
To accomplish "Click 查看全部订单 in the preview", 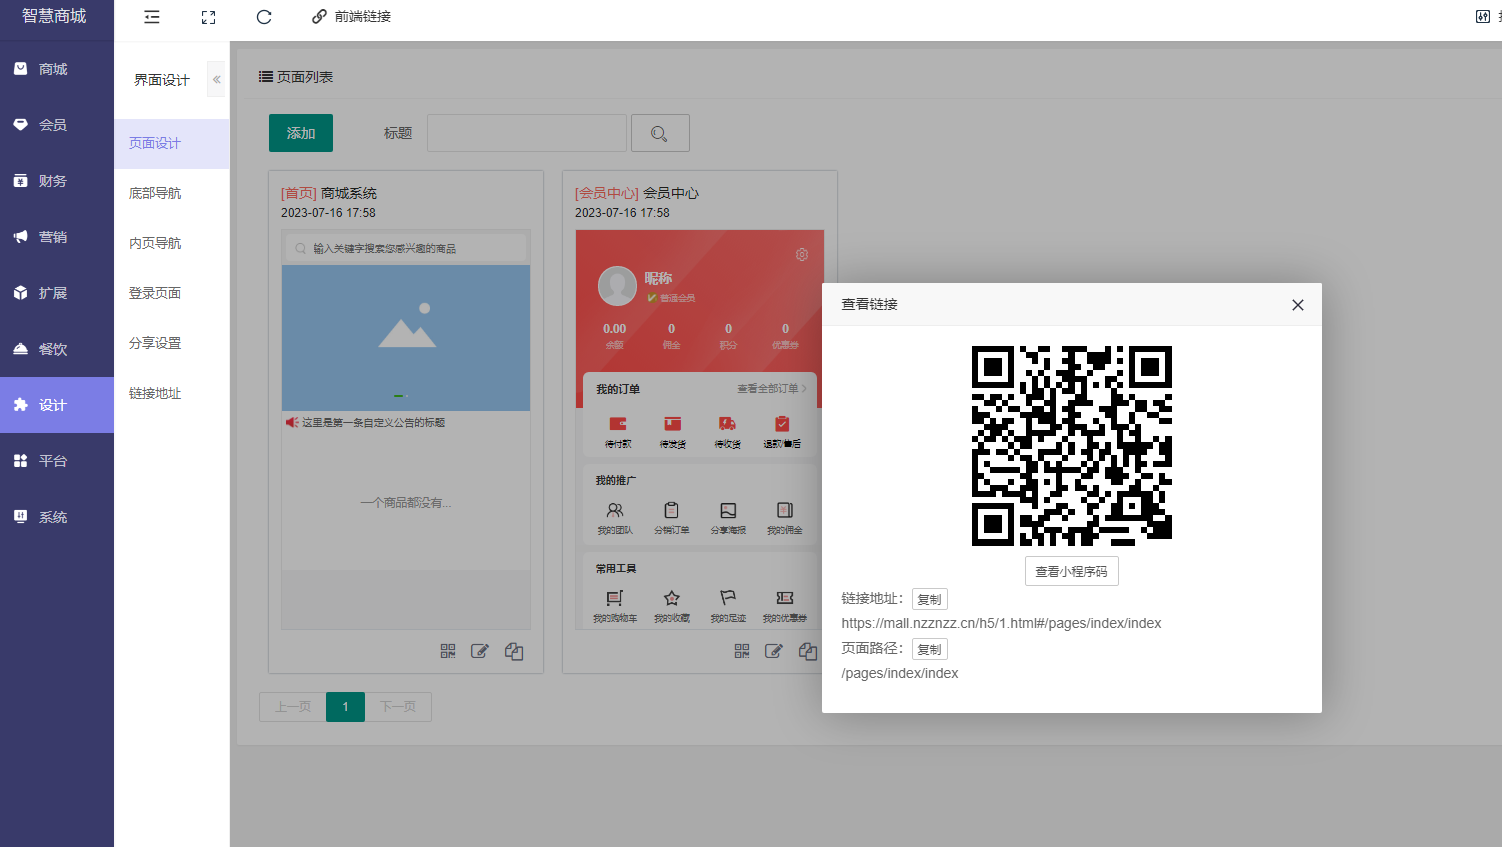I will tap(772, 388).
